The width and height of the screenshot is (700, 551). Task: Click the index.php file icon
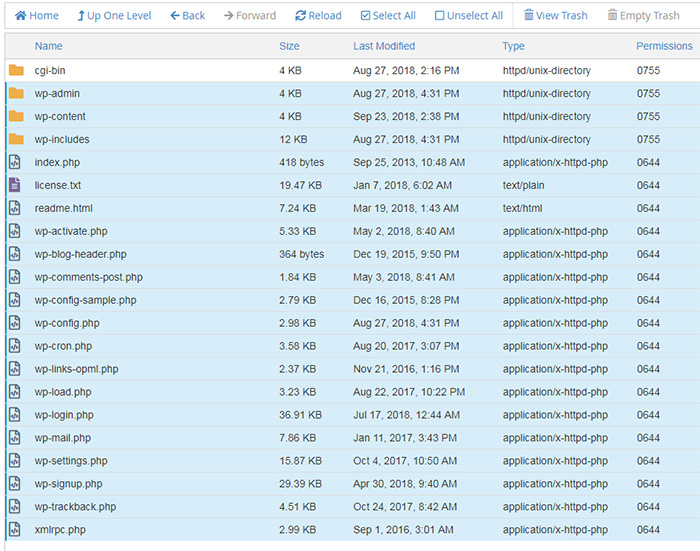(15, 162)
